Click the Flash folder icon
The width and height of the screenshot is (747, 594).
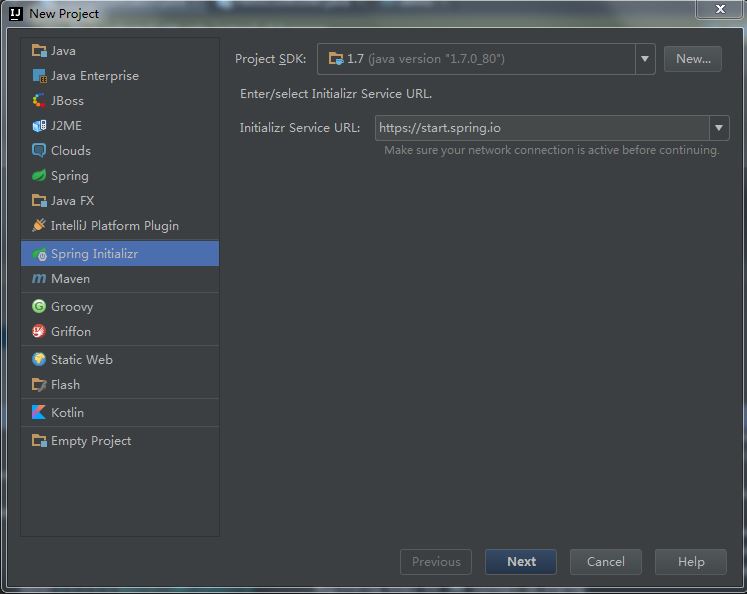[39, 384]
